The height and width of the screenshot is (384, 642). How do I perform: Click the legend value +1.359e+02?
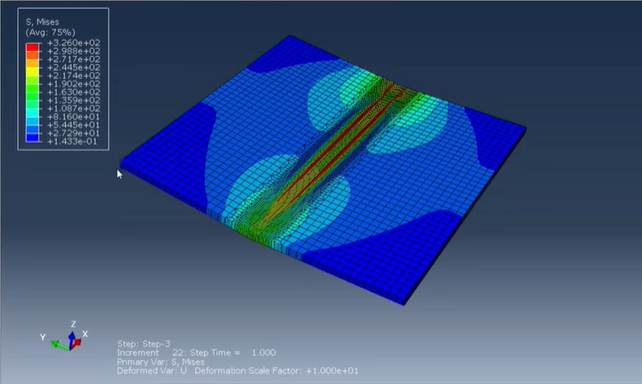coord(74,100)
